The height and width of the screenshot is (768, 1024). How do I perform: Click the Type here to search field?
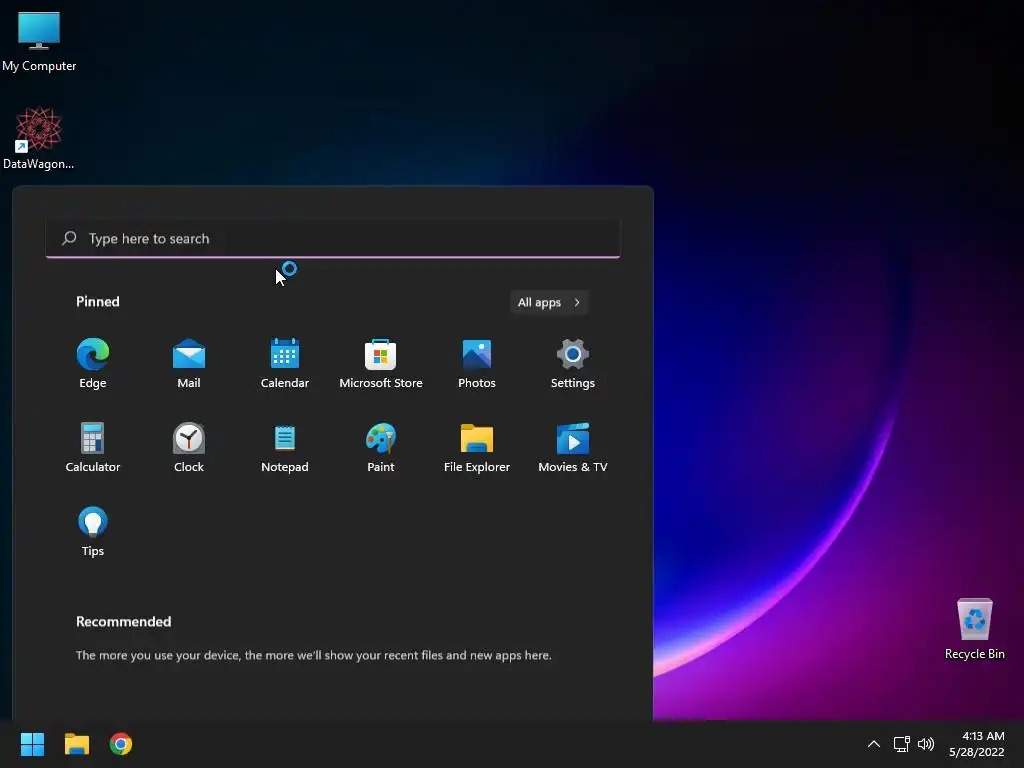coord(332,238)
